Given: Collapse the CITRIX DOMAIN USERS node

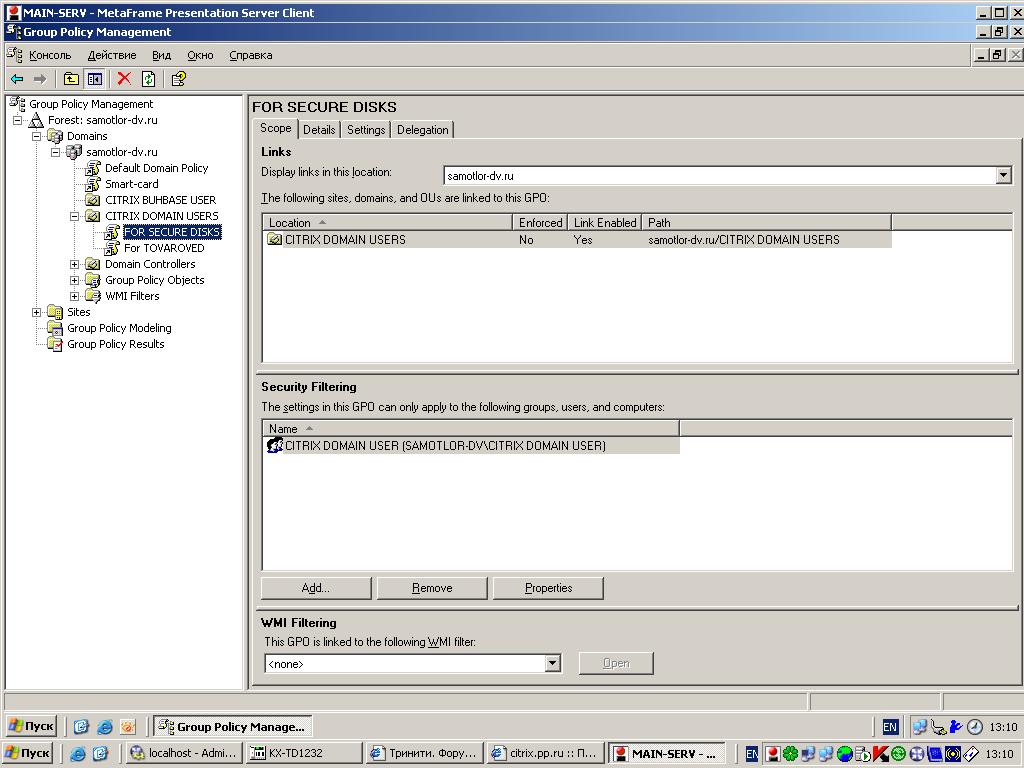Looking at the screenshot, I should 75,216.
